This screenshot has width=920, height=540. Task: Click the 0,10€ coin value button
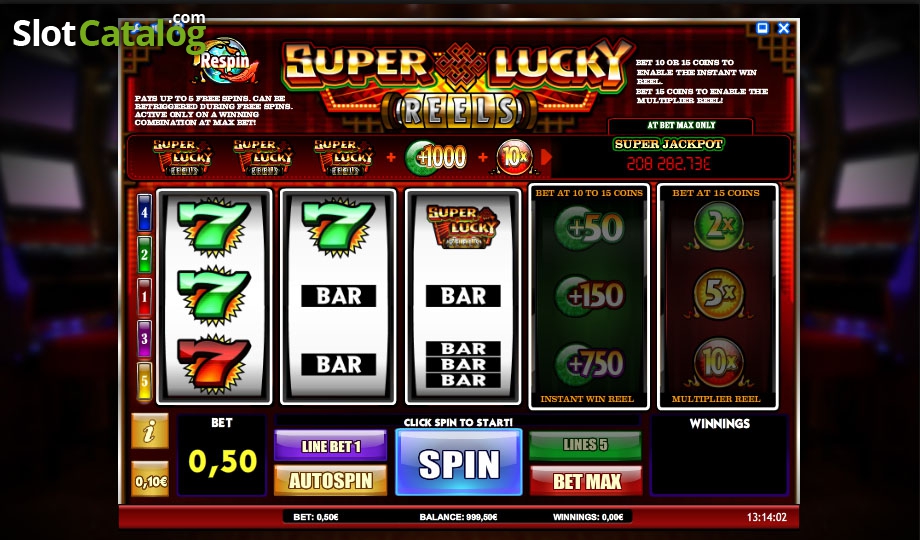(150, 481)
